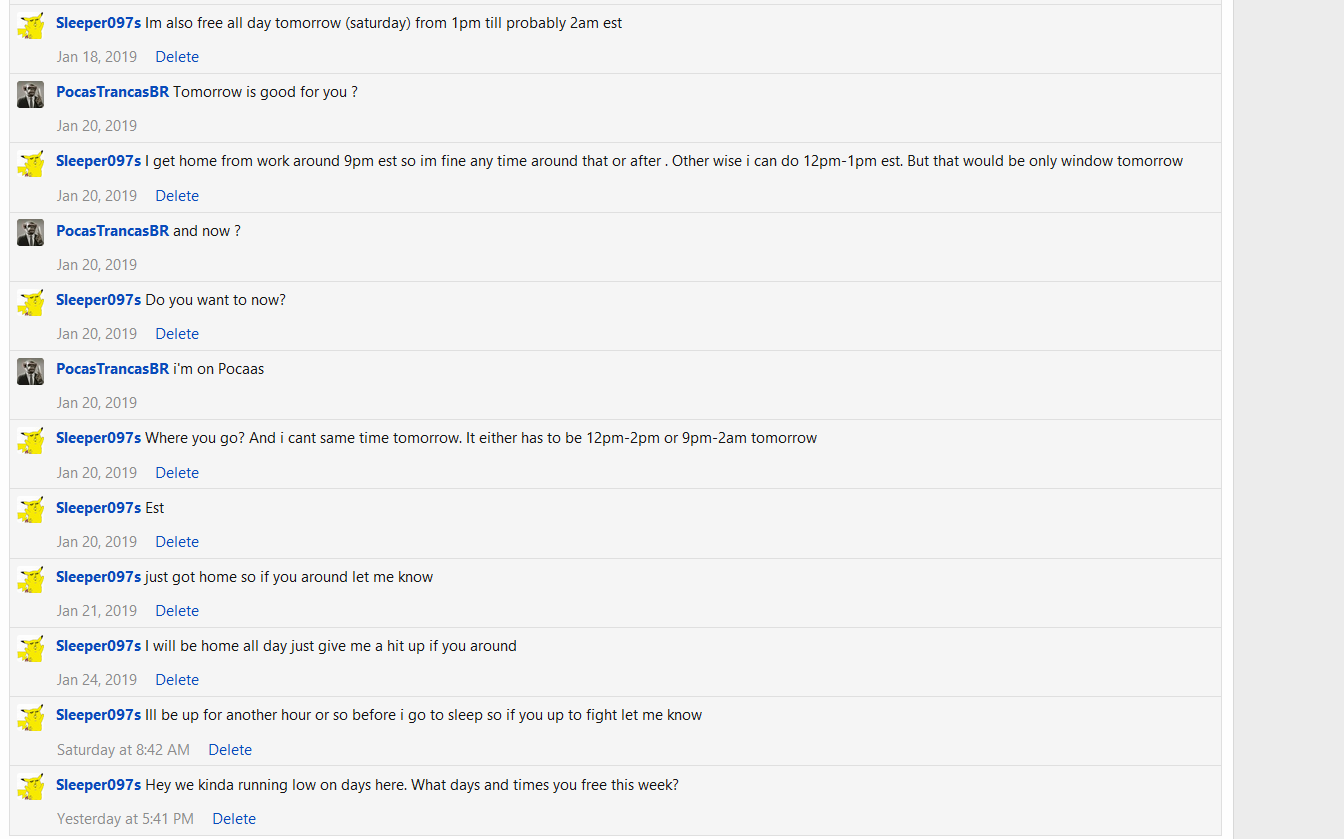This screenshot has height=839, width=1344.
Task: Delete the 'I get home from work' comment
Action: (x=177, y=196)
